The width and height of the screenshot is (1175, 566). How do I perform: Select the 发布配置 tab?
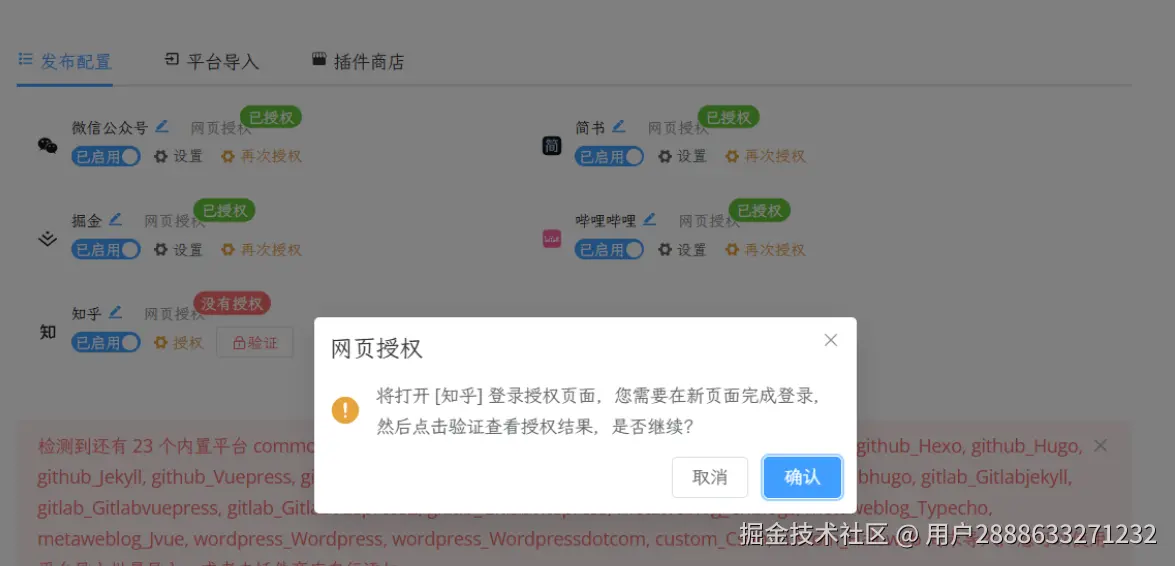click(65, 61)
